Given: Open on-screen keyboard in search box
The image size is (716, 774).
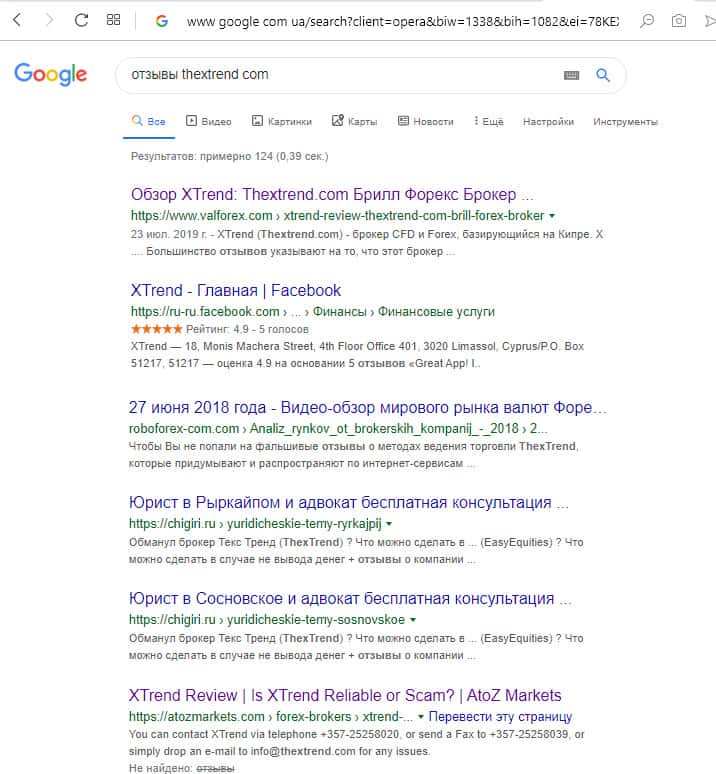Looking at the screenshot, I should pyautogui.click(x=572, y=75).
